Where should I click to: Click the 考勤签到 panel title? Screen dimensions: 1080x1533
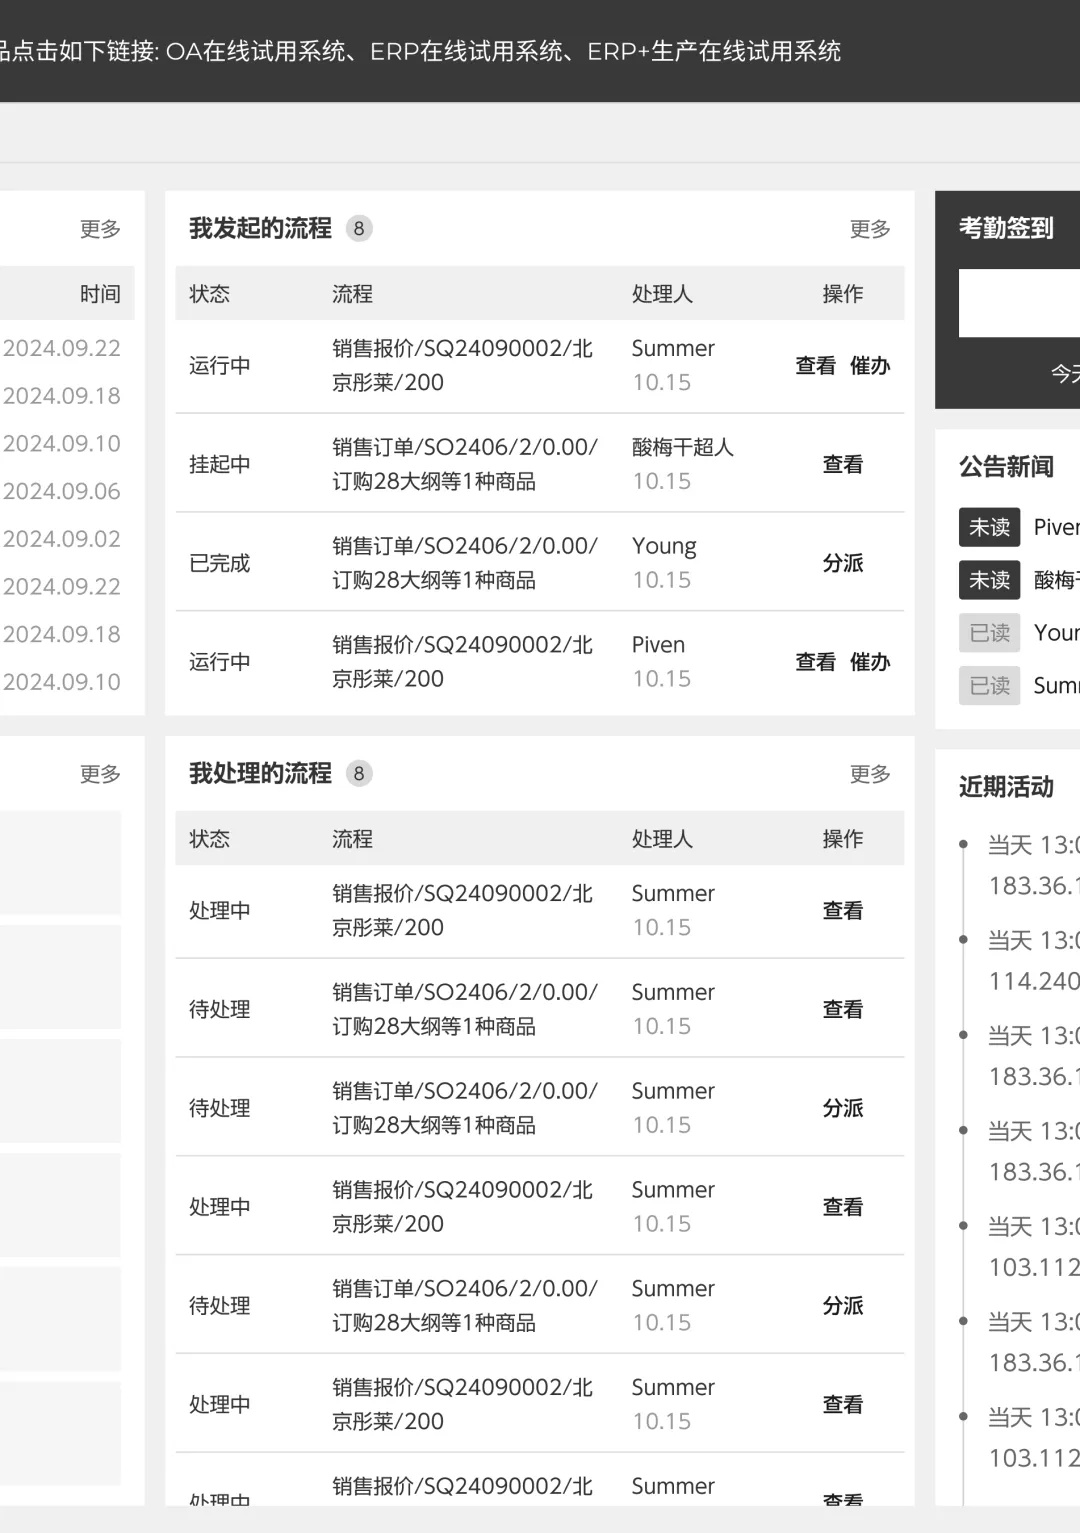pyautogui.click(x=1006, y=228)
